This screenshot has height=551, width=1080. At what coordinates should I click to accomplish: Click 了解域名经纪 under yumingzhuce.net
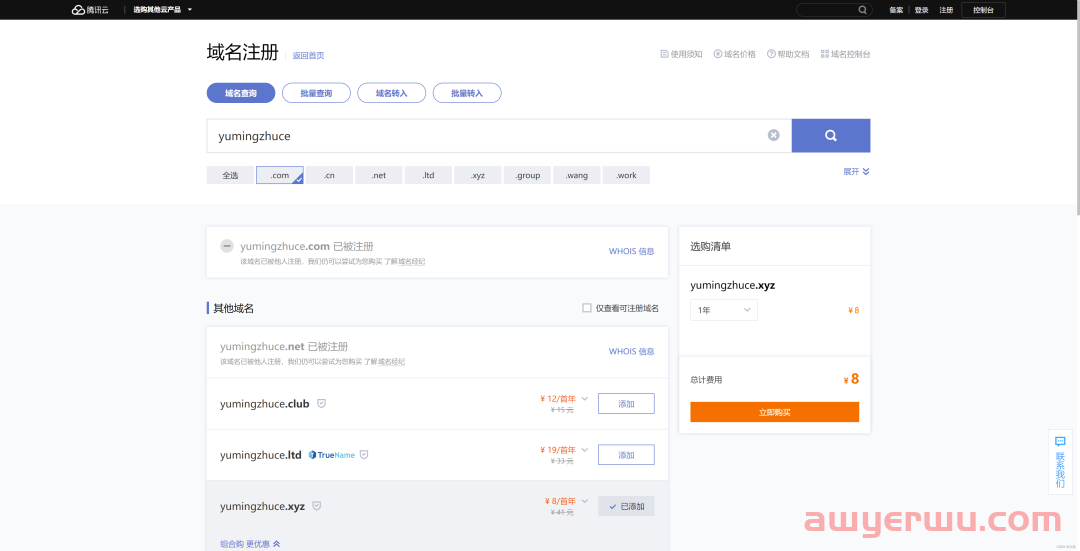(384, 362)
